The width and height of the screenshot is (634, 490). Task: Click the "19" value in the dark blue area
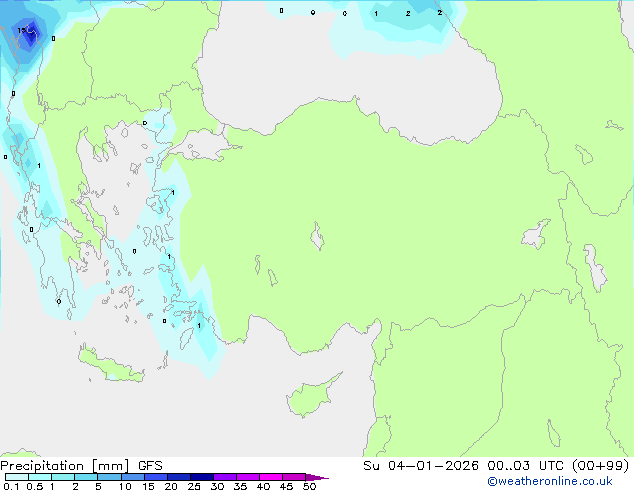point(21,30)
